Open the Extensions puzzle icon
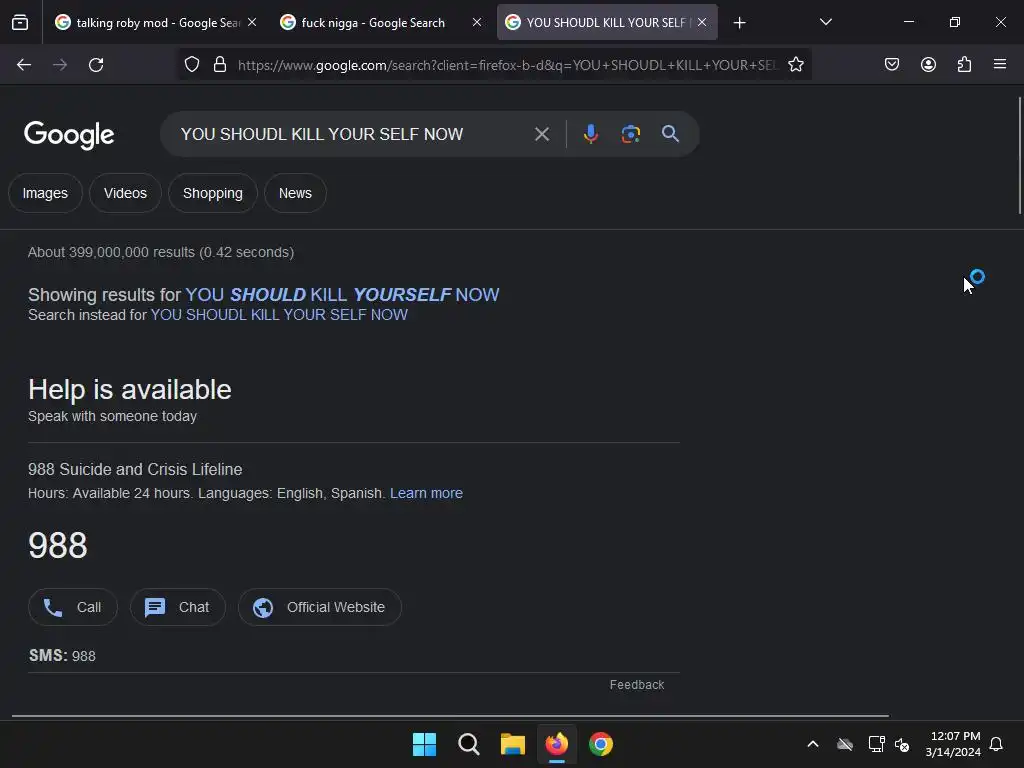1024x768 pixels. click(x=964, y=65)
